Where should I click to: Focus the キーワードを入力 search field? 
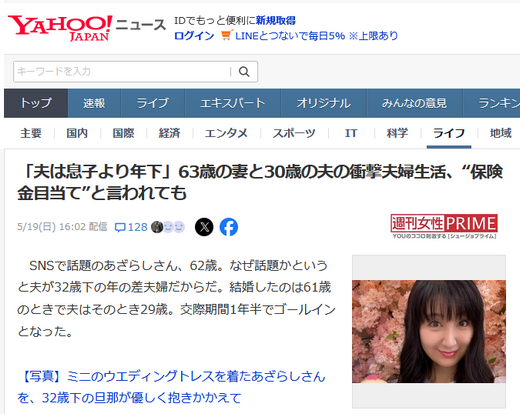click(x=122, y=71)
